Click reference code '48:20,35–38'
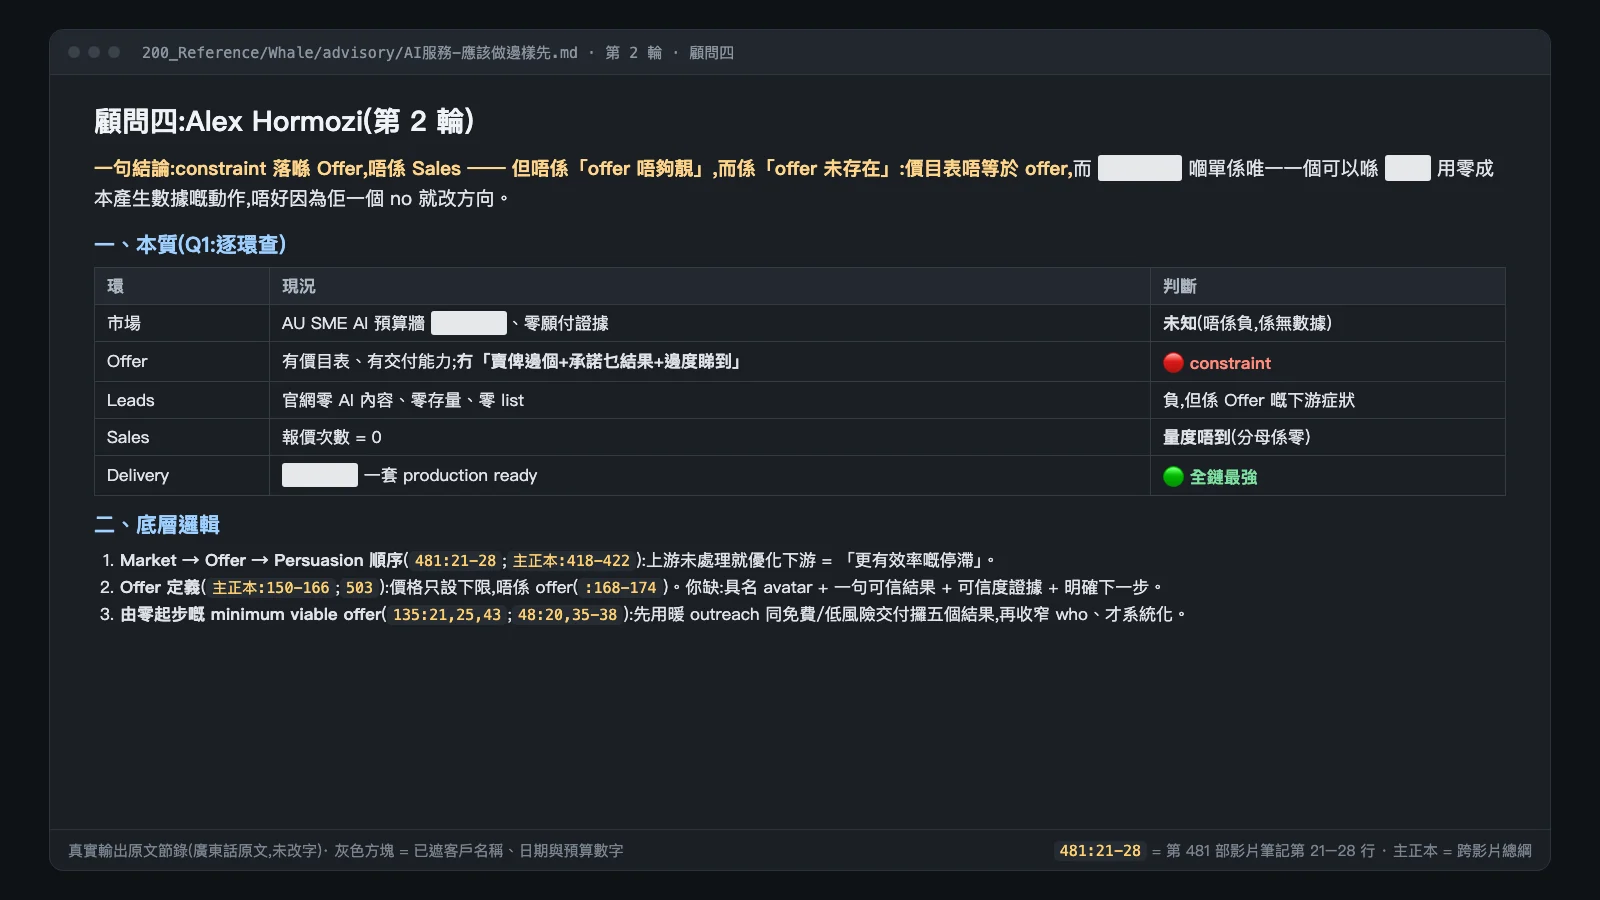Image resolution: width=1600 pixels, height=900 pixels. 567,615
